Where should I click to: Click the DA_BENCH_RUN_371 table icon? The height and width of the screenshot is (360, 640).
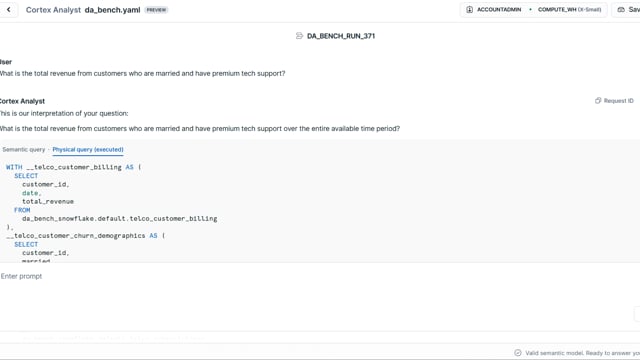[x=299, y=36]
